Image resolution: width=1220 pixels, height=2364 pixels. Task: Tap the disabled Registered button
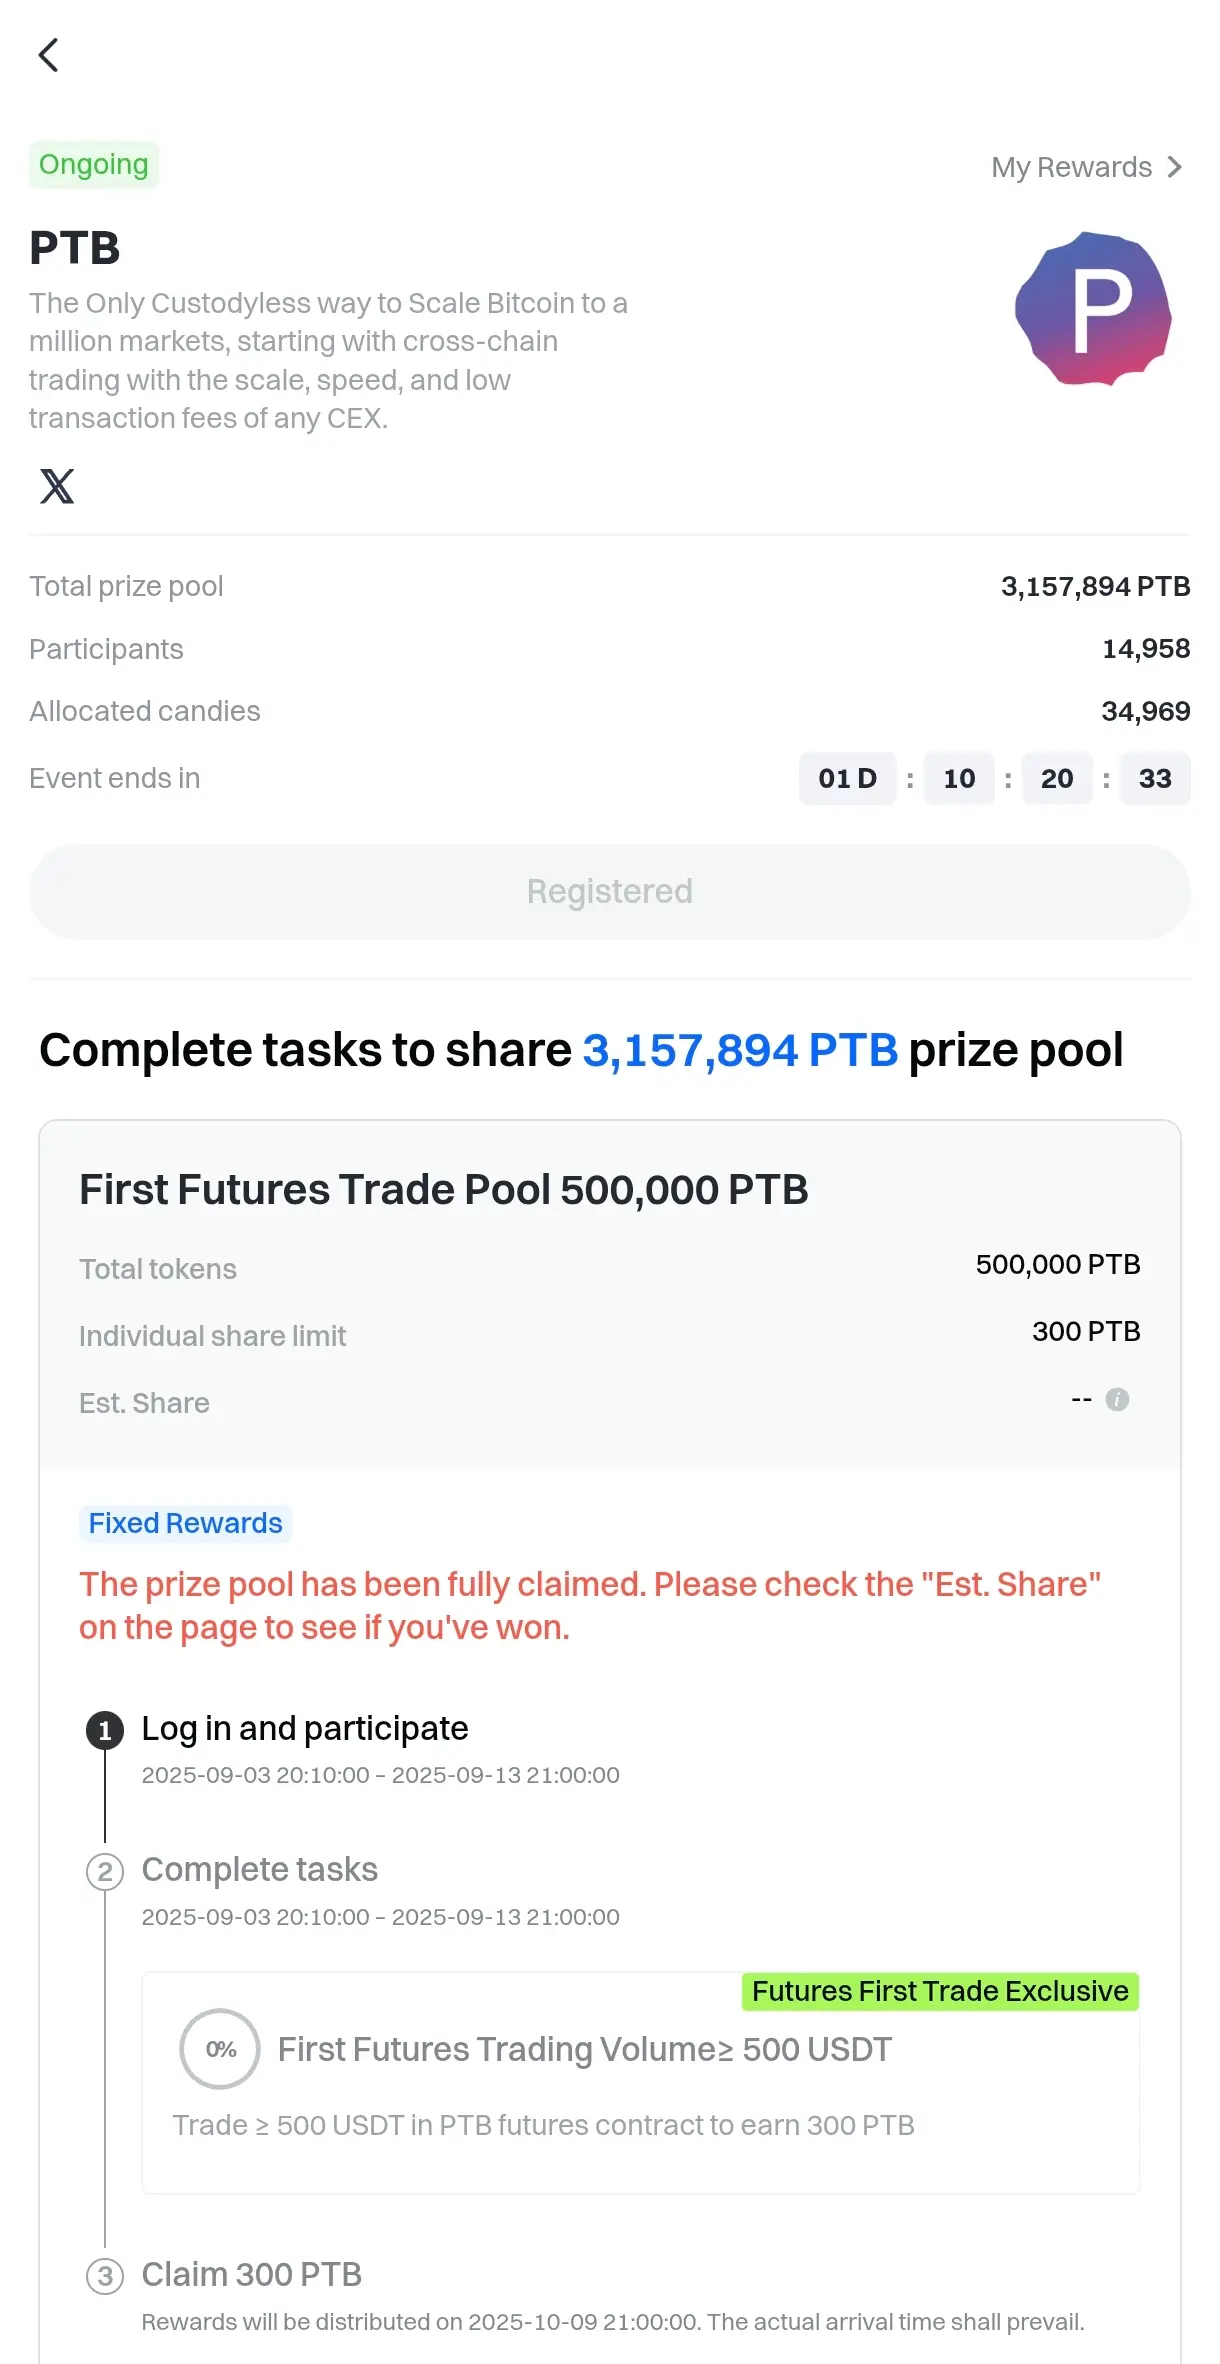click(610, 892)
